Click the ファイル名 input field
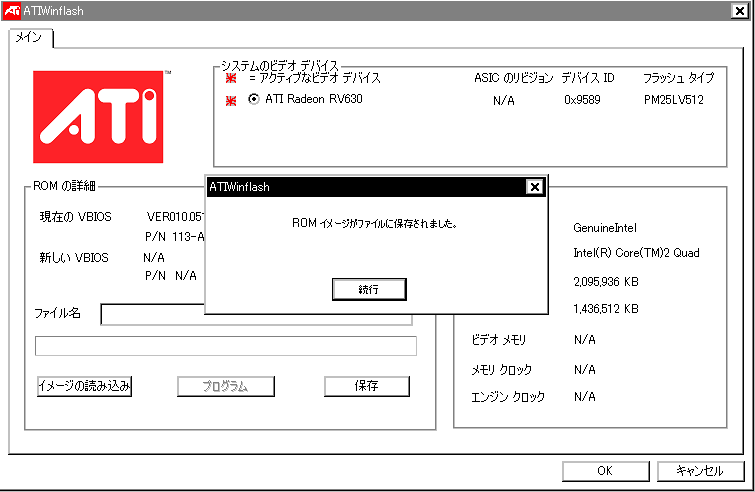755x492 pixels. 256,314
